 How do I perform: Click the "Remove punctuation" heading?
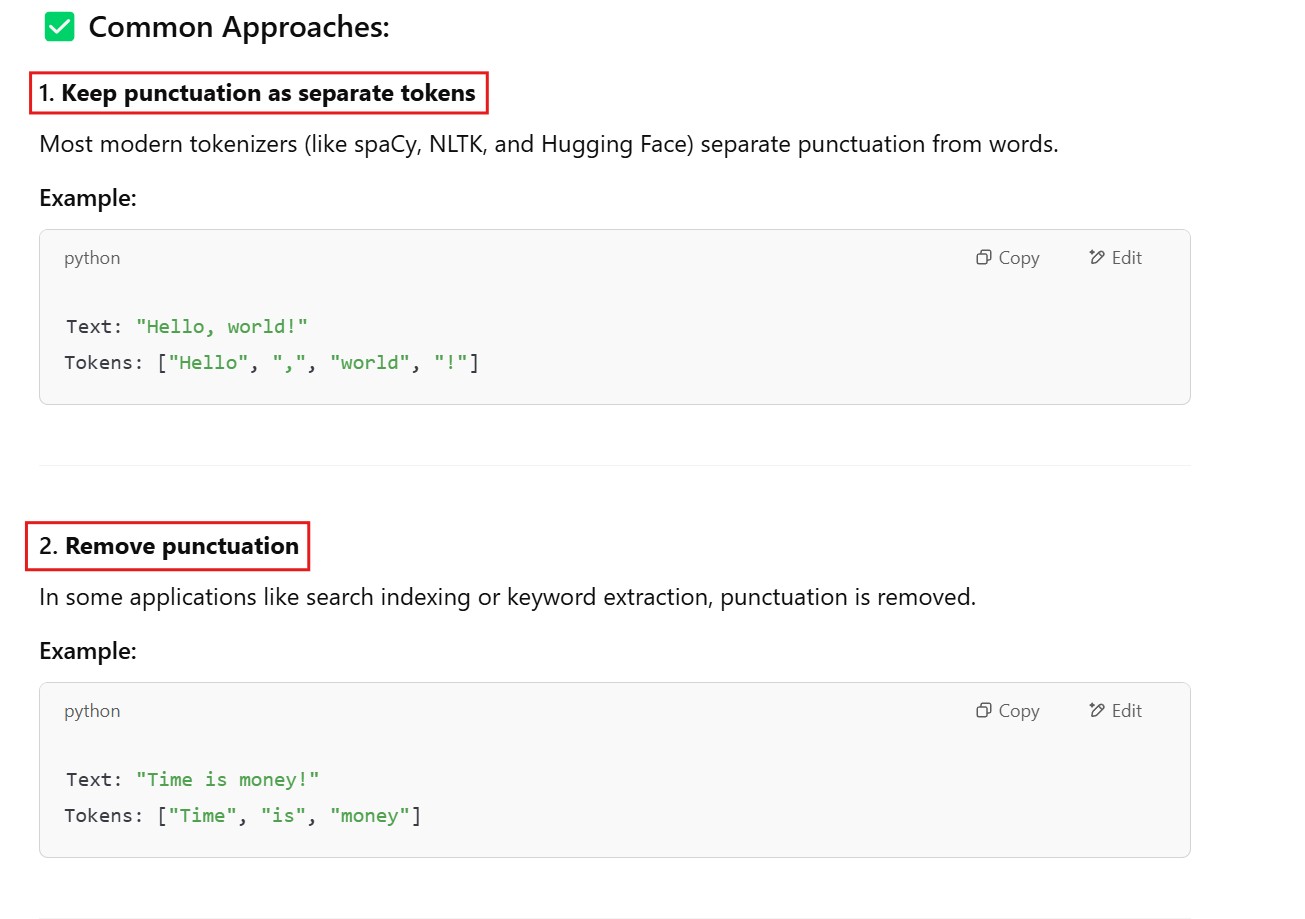[x=181, y=546]
